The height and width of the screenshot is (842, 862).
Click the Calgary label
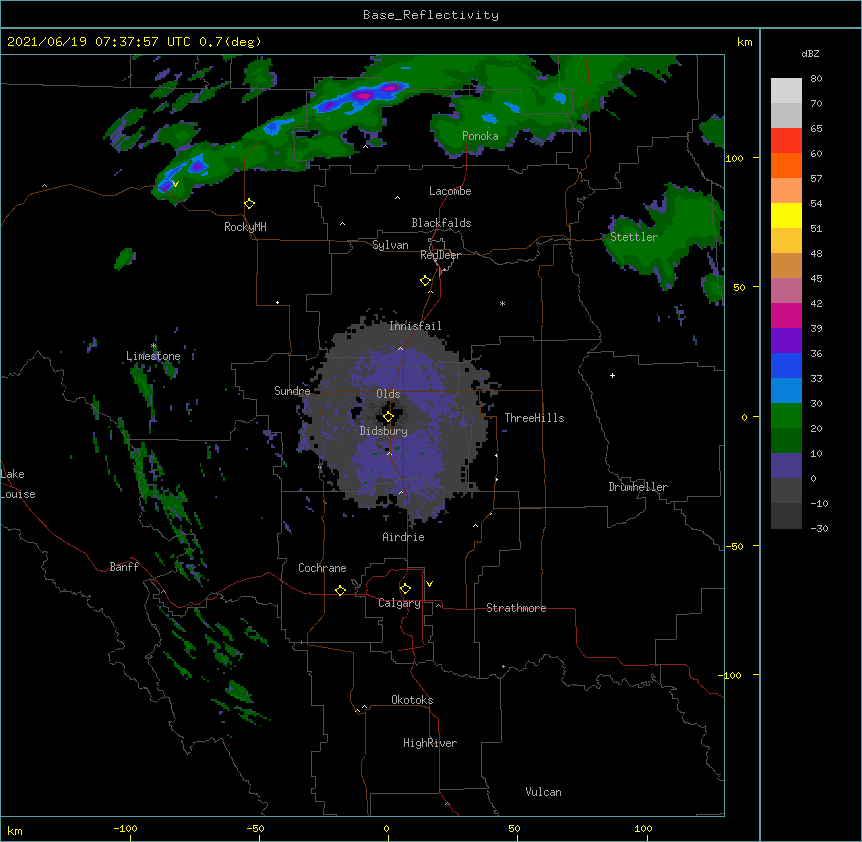399,603
